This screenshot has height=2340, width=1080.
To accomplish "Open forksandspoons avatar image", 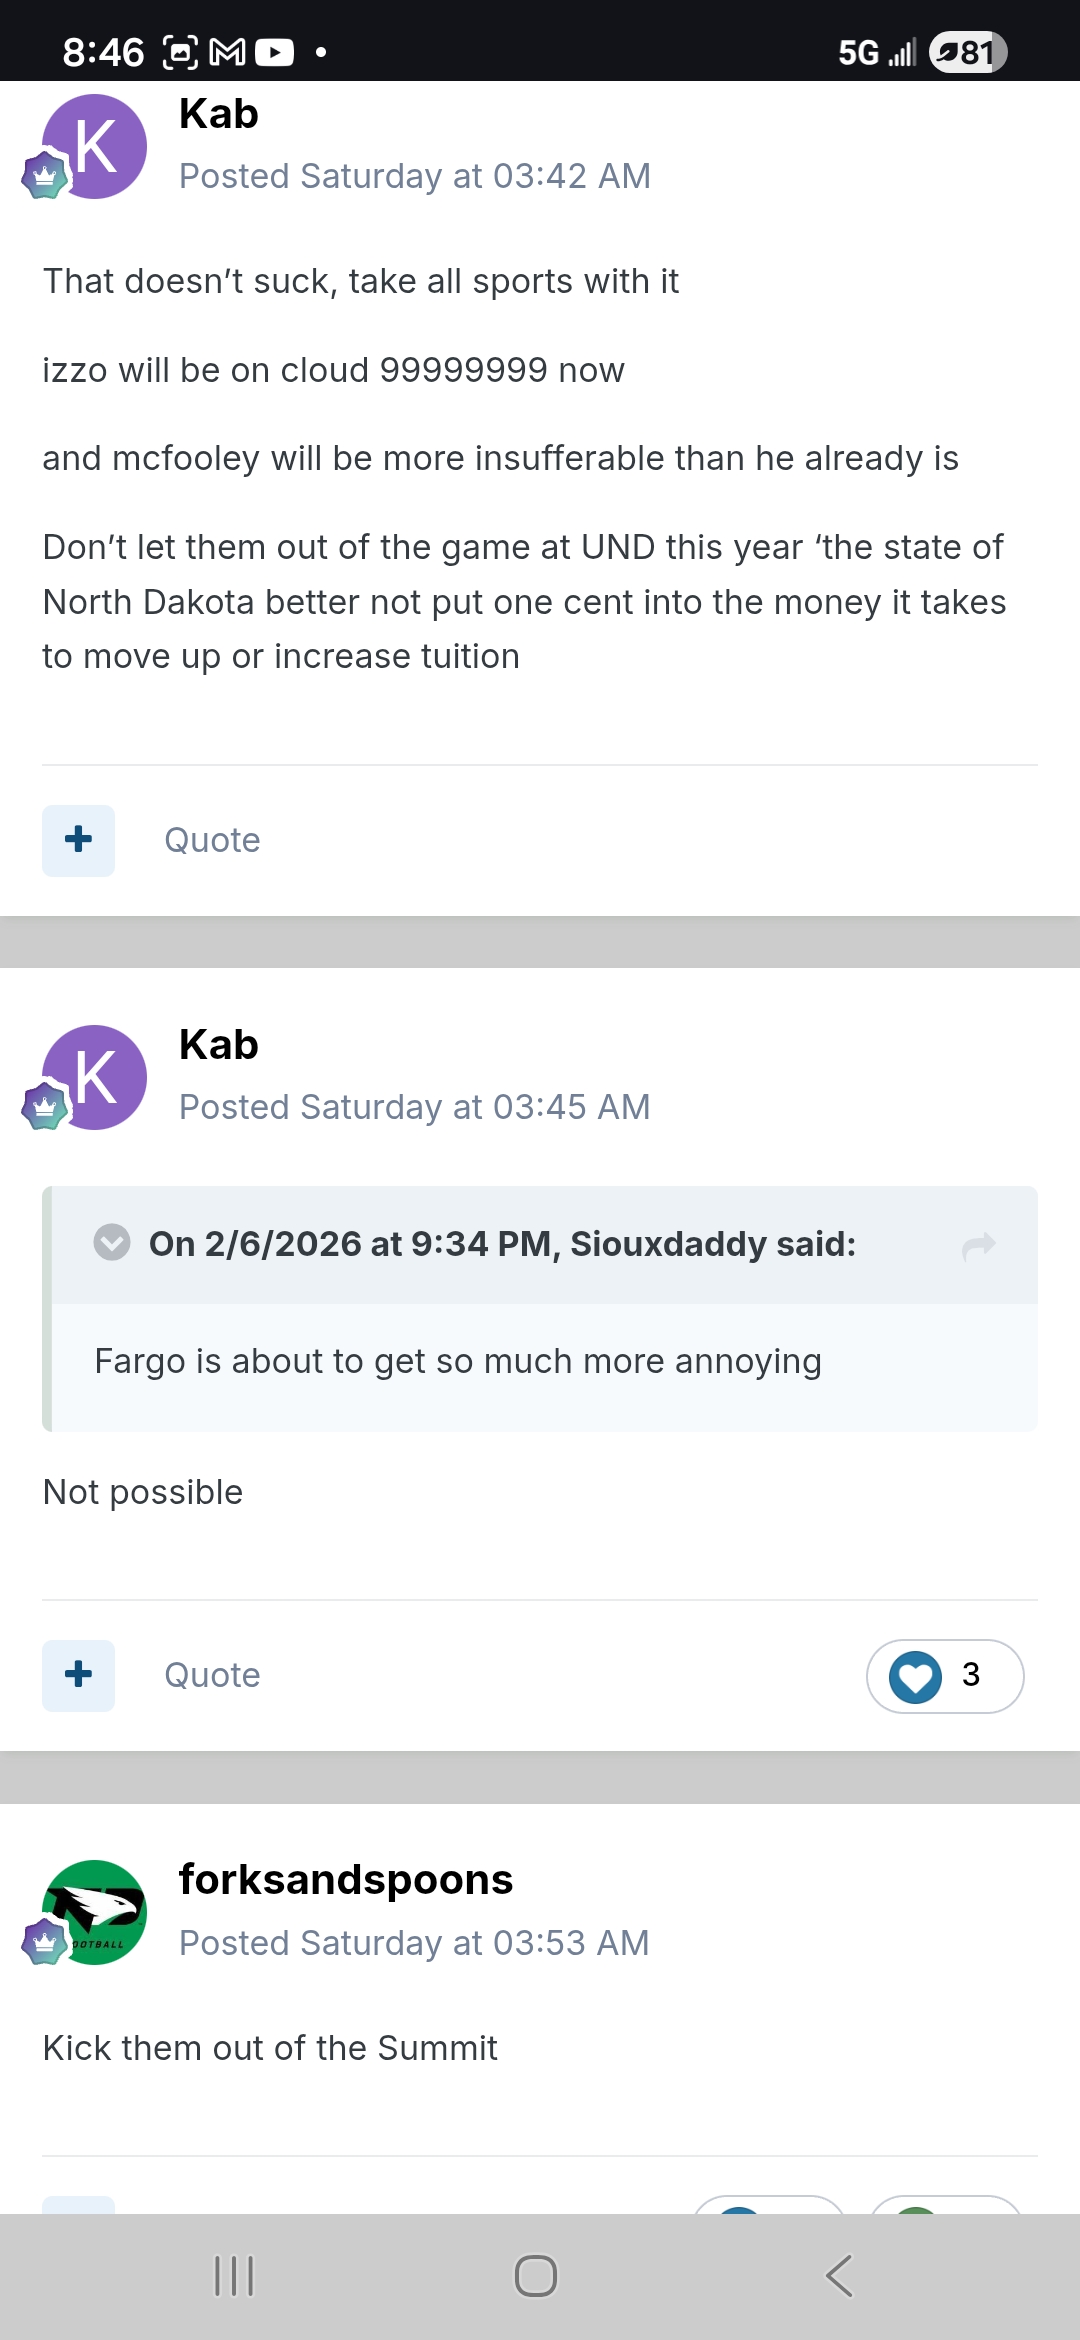I will pyautogui.click(x=98, y=1910).
